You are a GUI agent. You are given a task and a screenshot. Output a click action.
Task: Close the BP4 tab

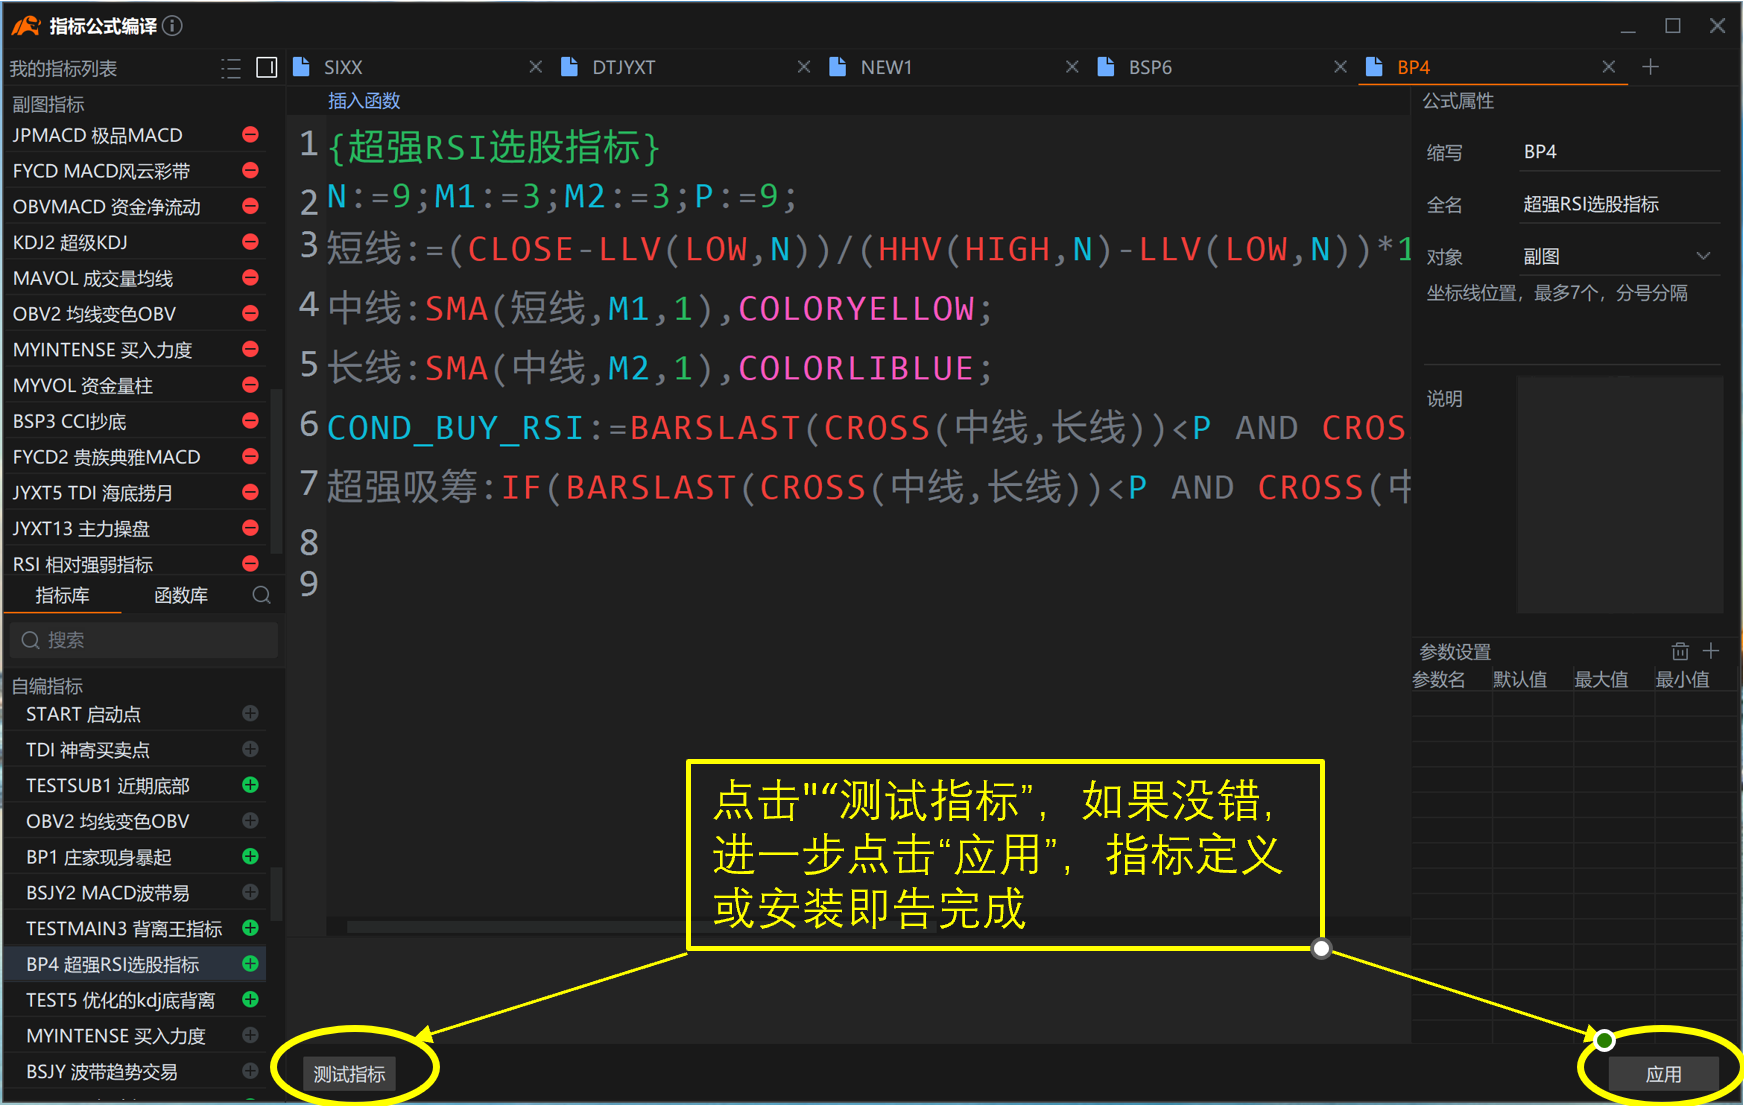pyautogui.click(x=1609, y=67)
